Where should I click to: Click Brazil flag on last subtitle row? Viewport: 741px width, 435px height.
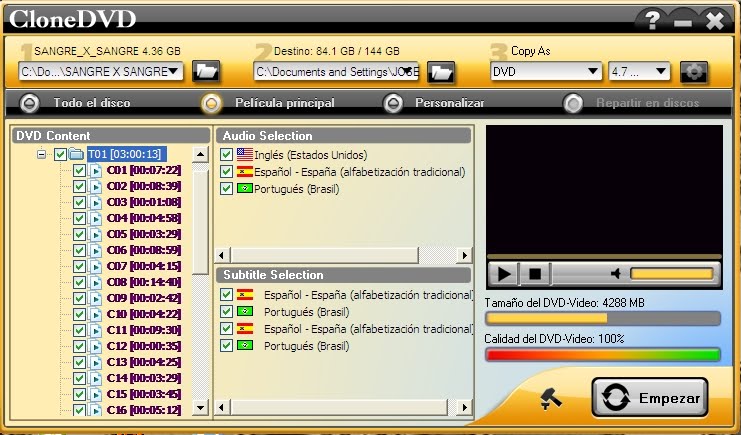245,346
